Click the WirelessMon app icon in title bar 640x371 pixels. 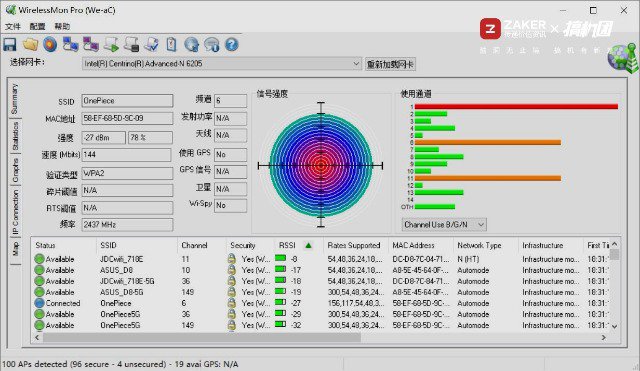[x=11, y=10]
